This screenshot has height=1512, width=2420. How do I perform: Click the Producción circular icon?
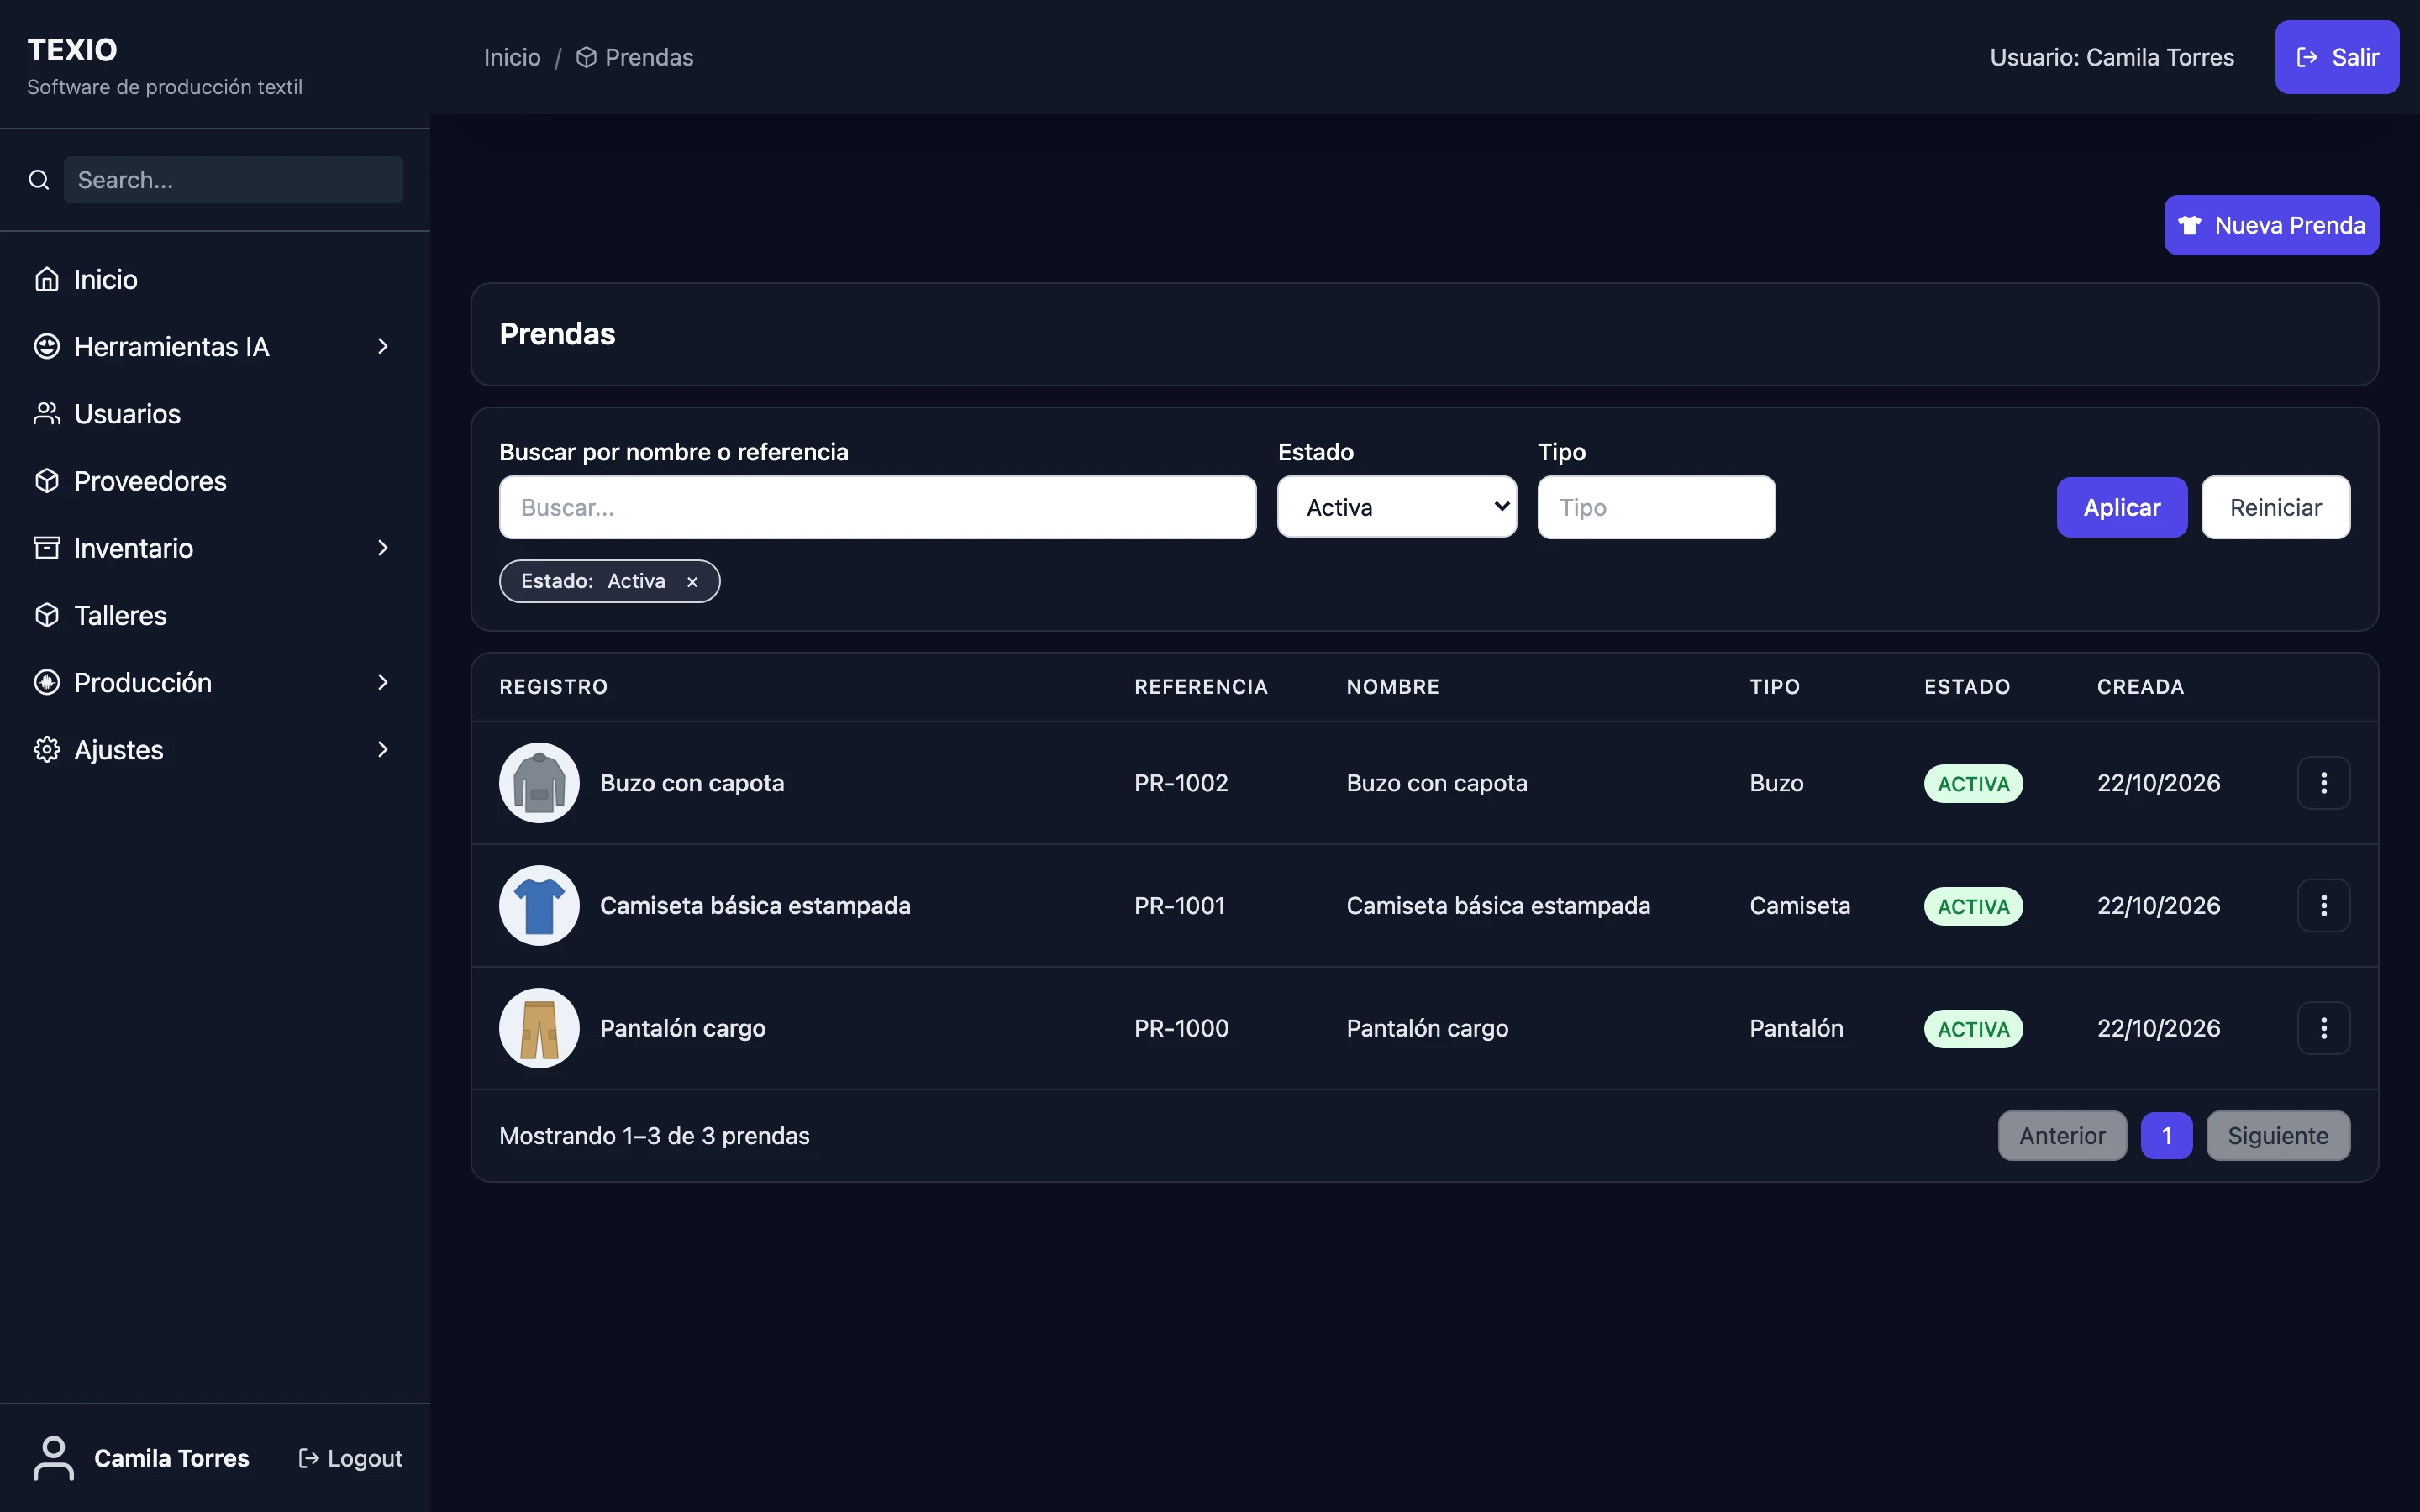47,682
